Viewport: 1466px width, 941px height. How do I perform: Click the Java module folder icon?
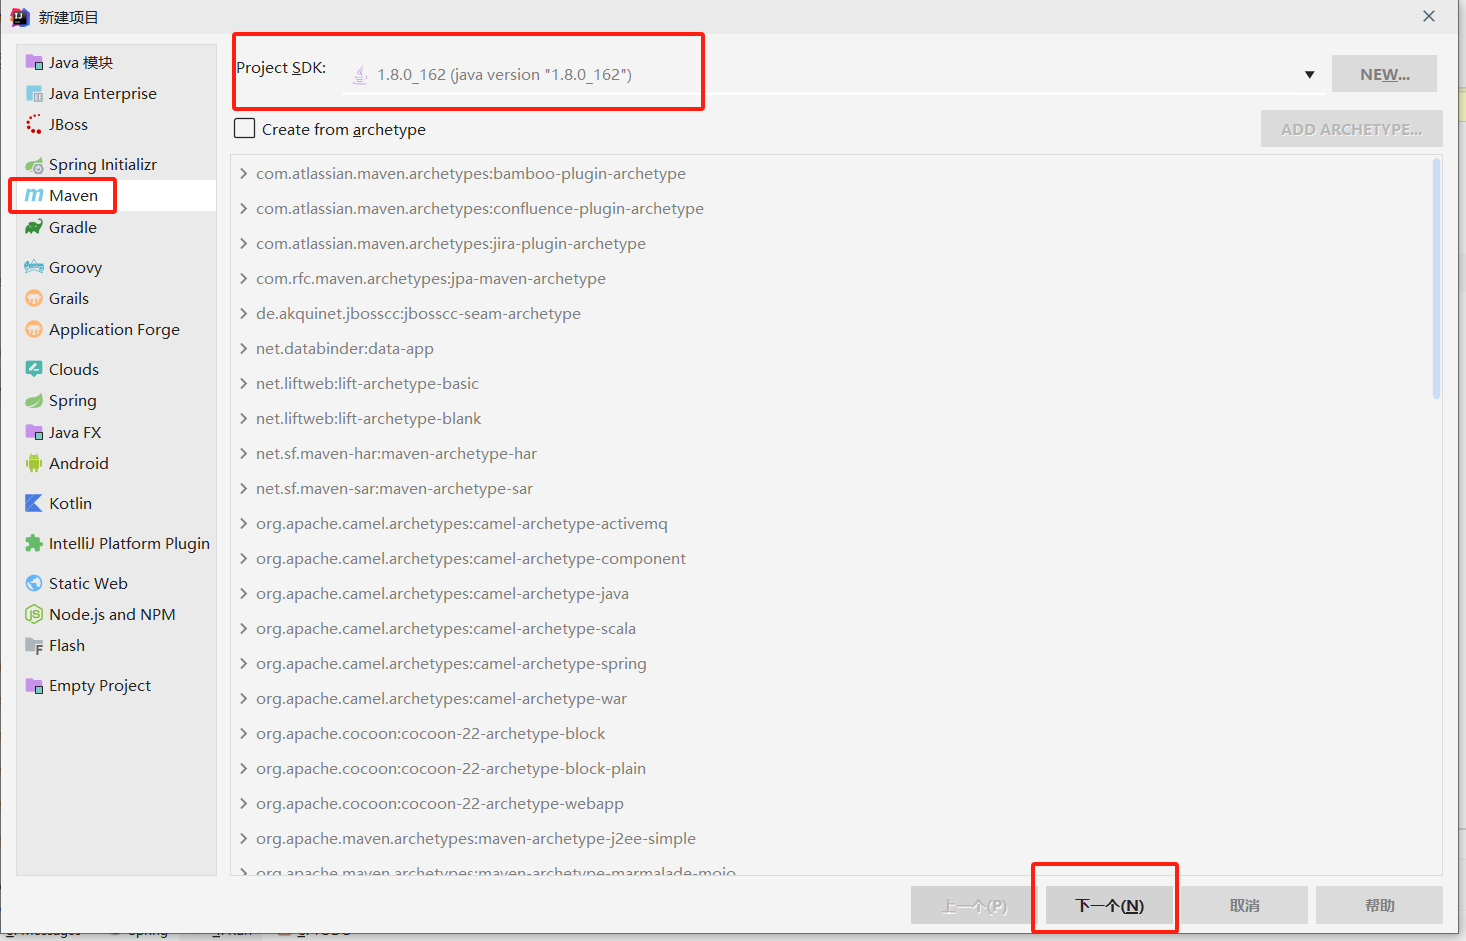coord(34,62)
